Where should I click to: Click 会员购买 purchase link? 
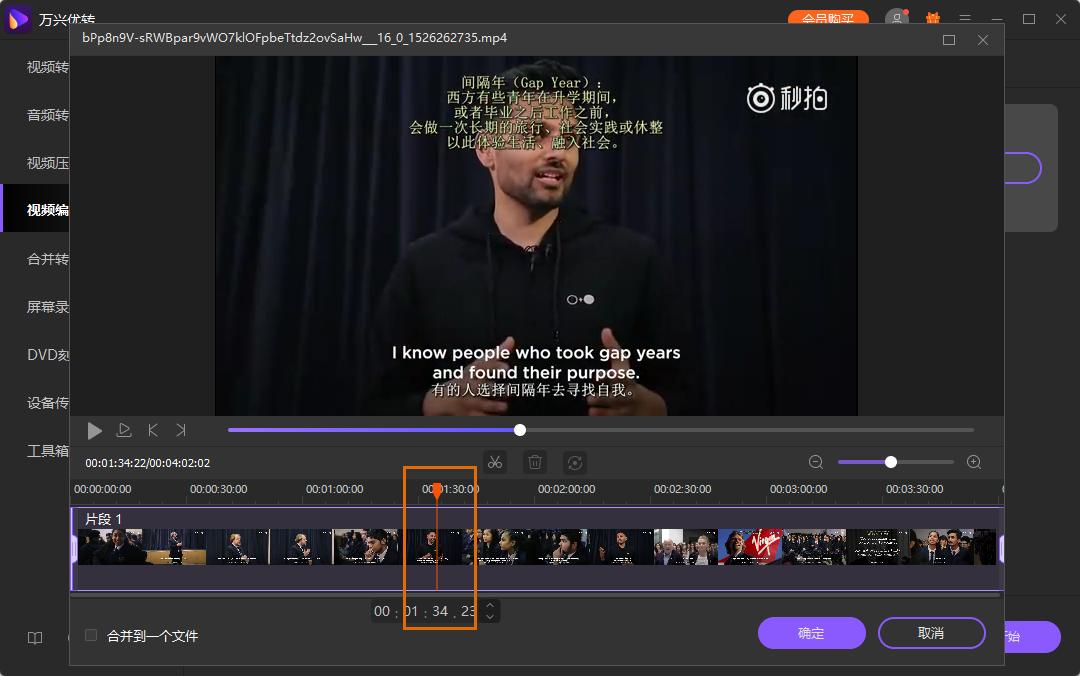(828, 17)
